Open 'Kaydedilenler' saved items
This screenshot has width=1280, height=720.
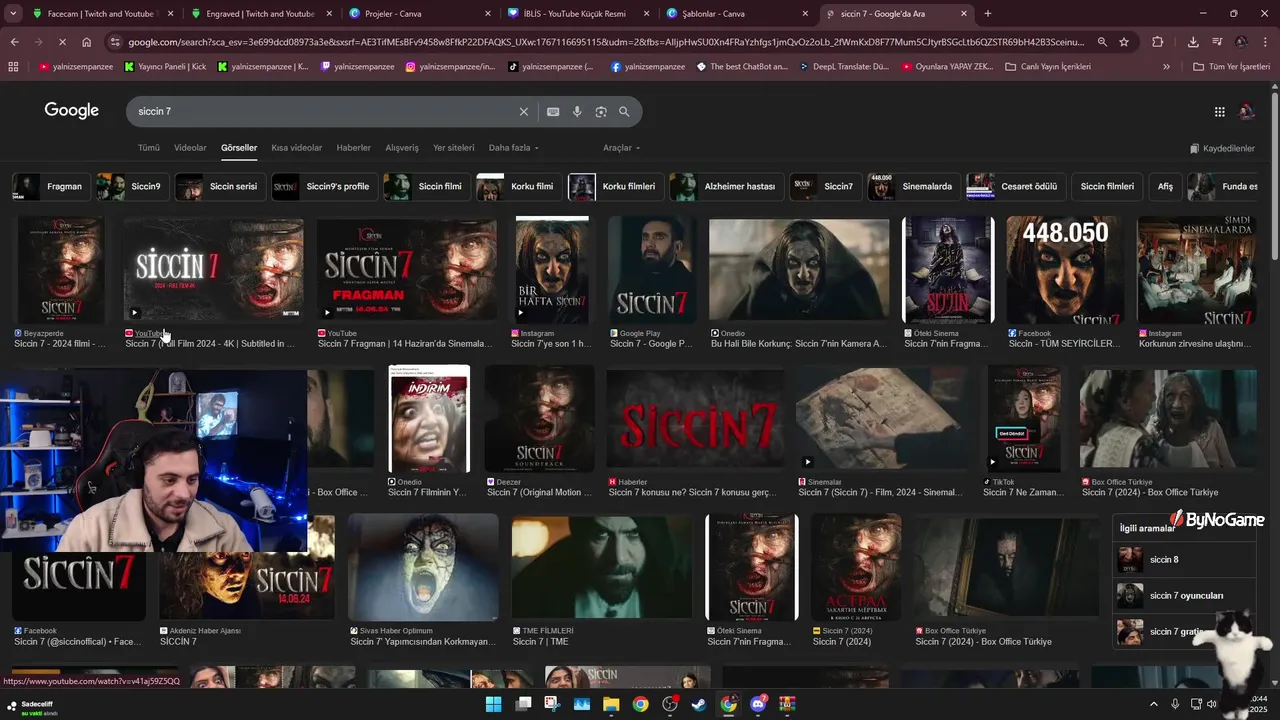[1222, 148]
